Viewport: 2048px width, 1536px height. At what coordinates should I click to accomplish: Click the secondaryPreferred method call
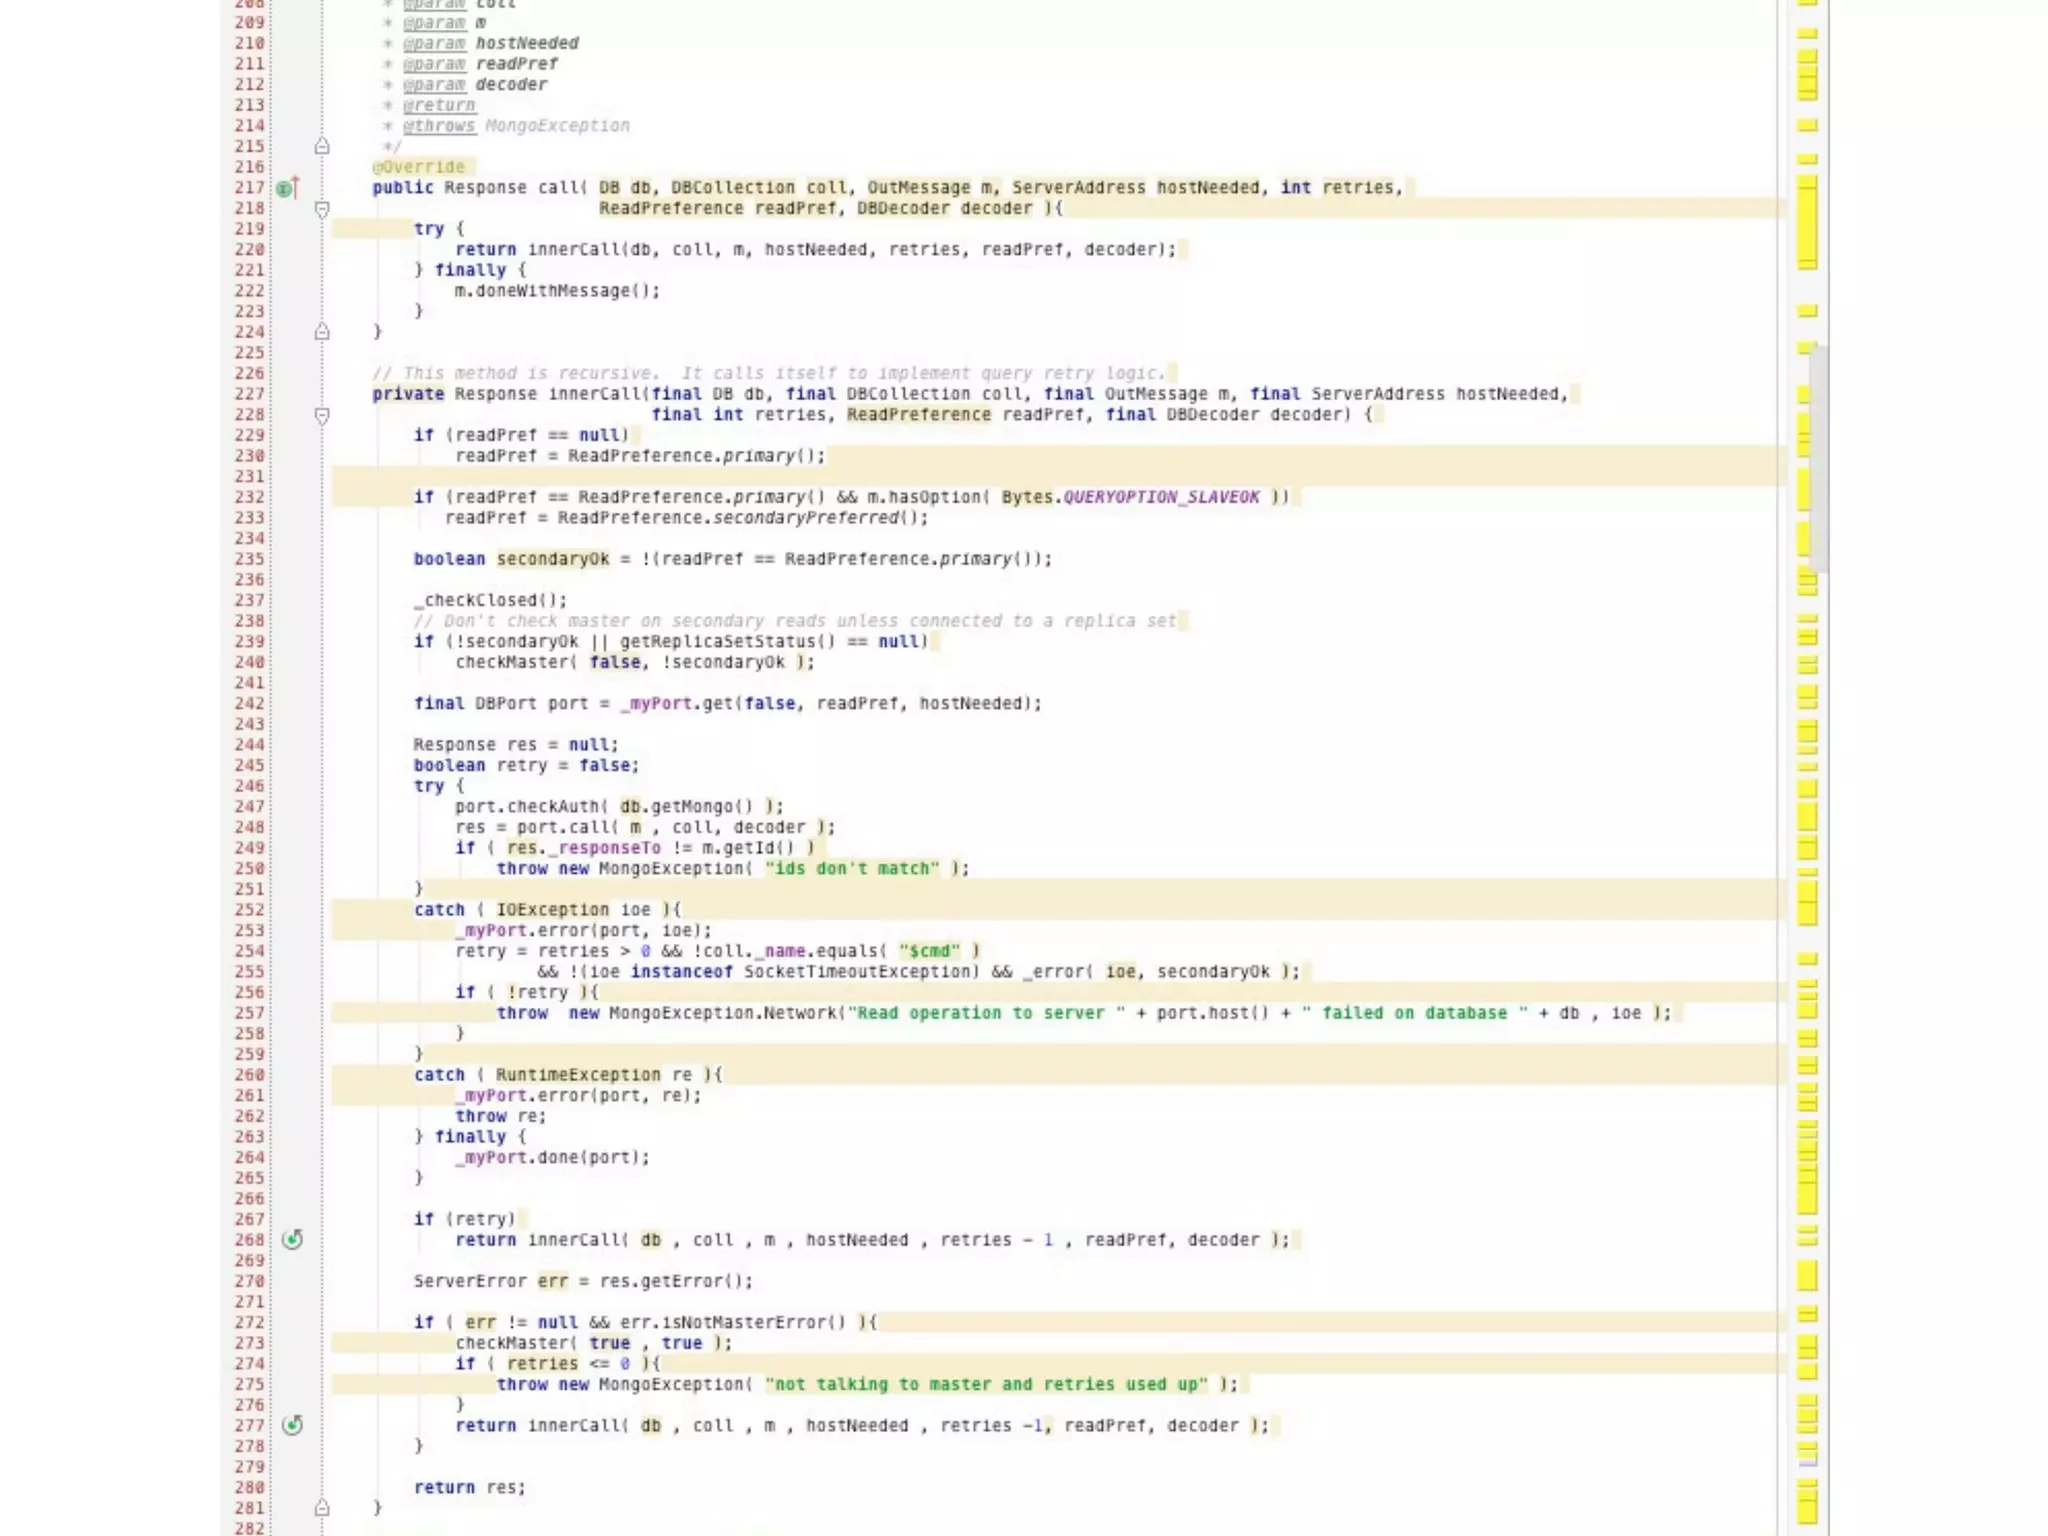(x=805, y=518)
